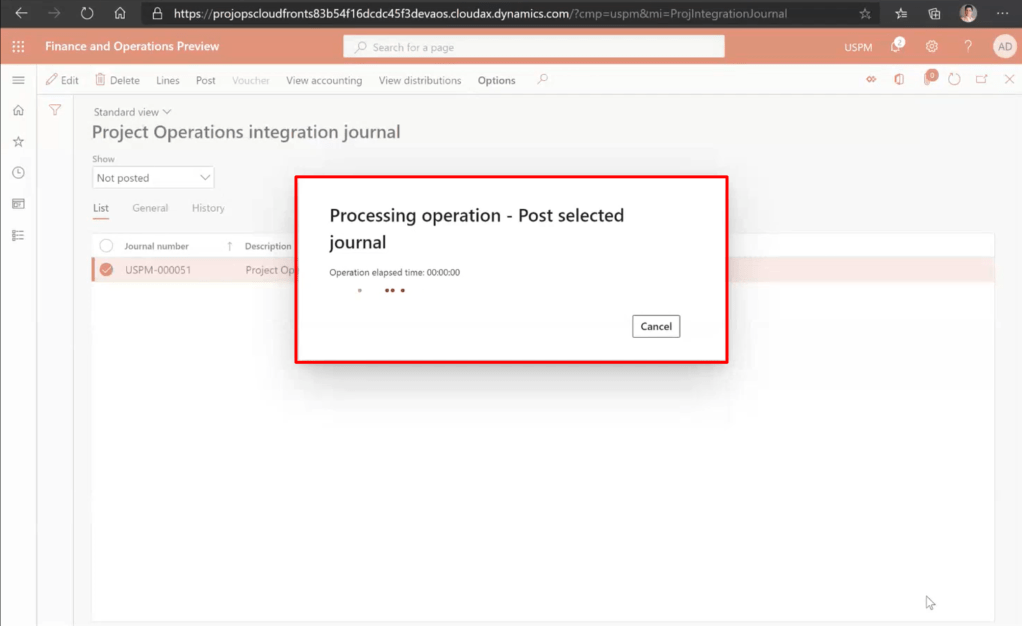Screen dimensions: 1022x626
Task: Click the Home icon in sidebar
Action: (x=18, y=111)
